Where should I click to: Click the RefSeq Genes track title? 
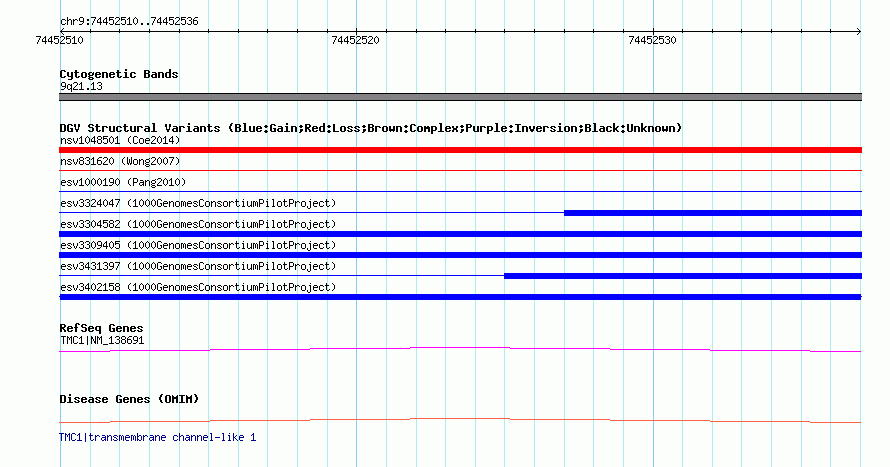tap(101, 328)
